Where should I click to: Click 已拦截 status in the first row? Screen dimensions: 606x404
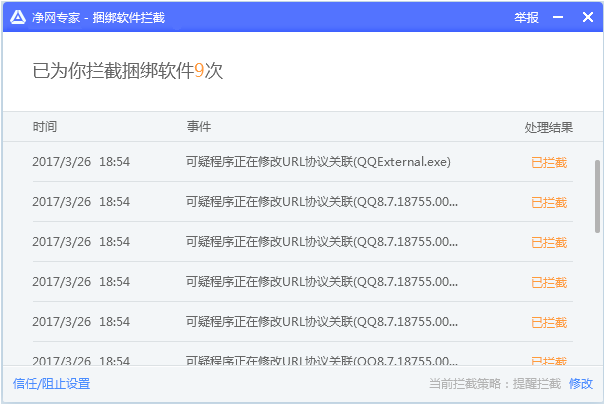point(548,162)
